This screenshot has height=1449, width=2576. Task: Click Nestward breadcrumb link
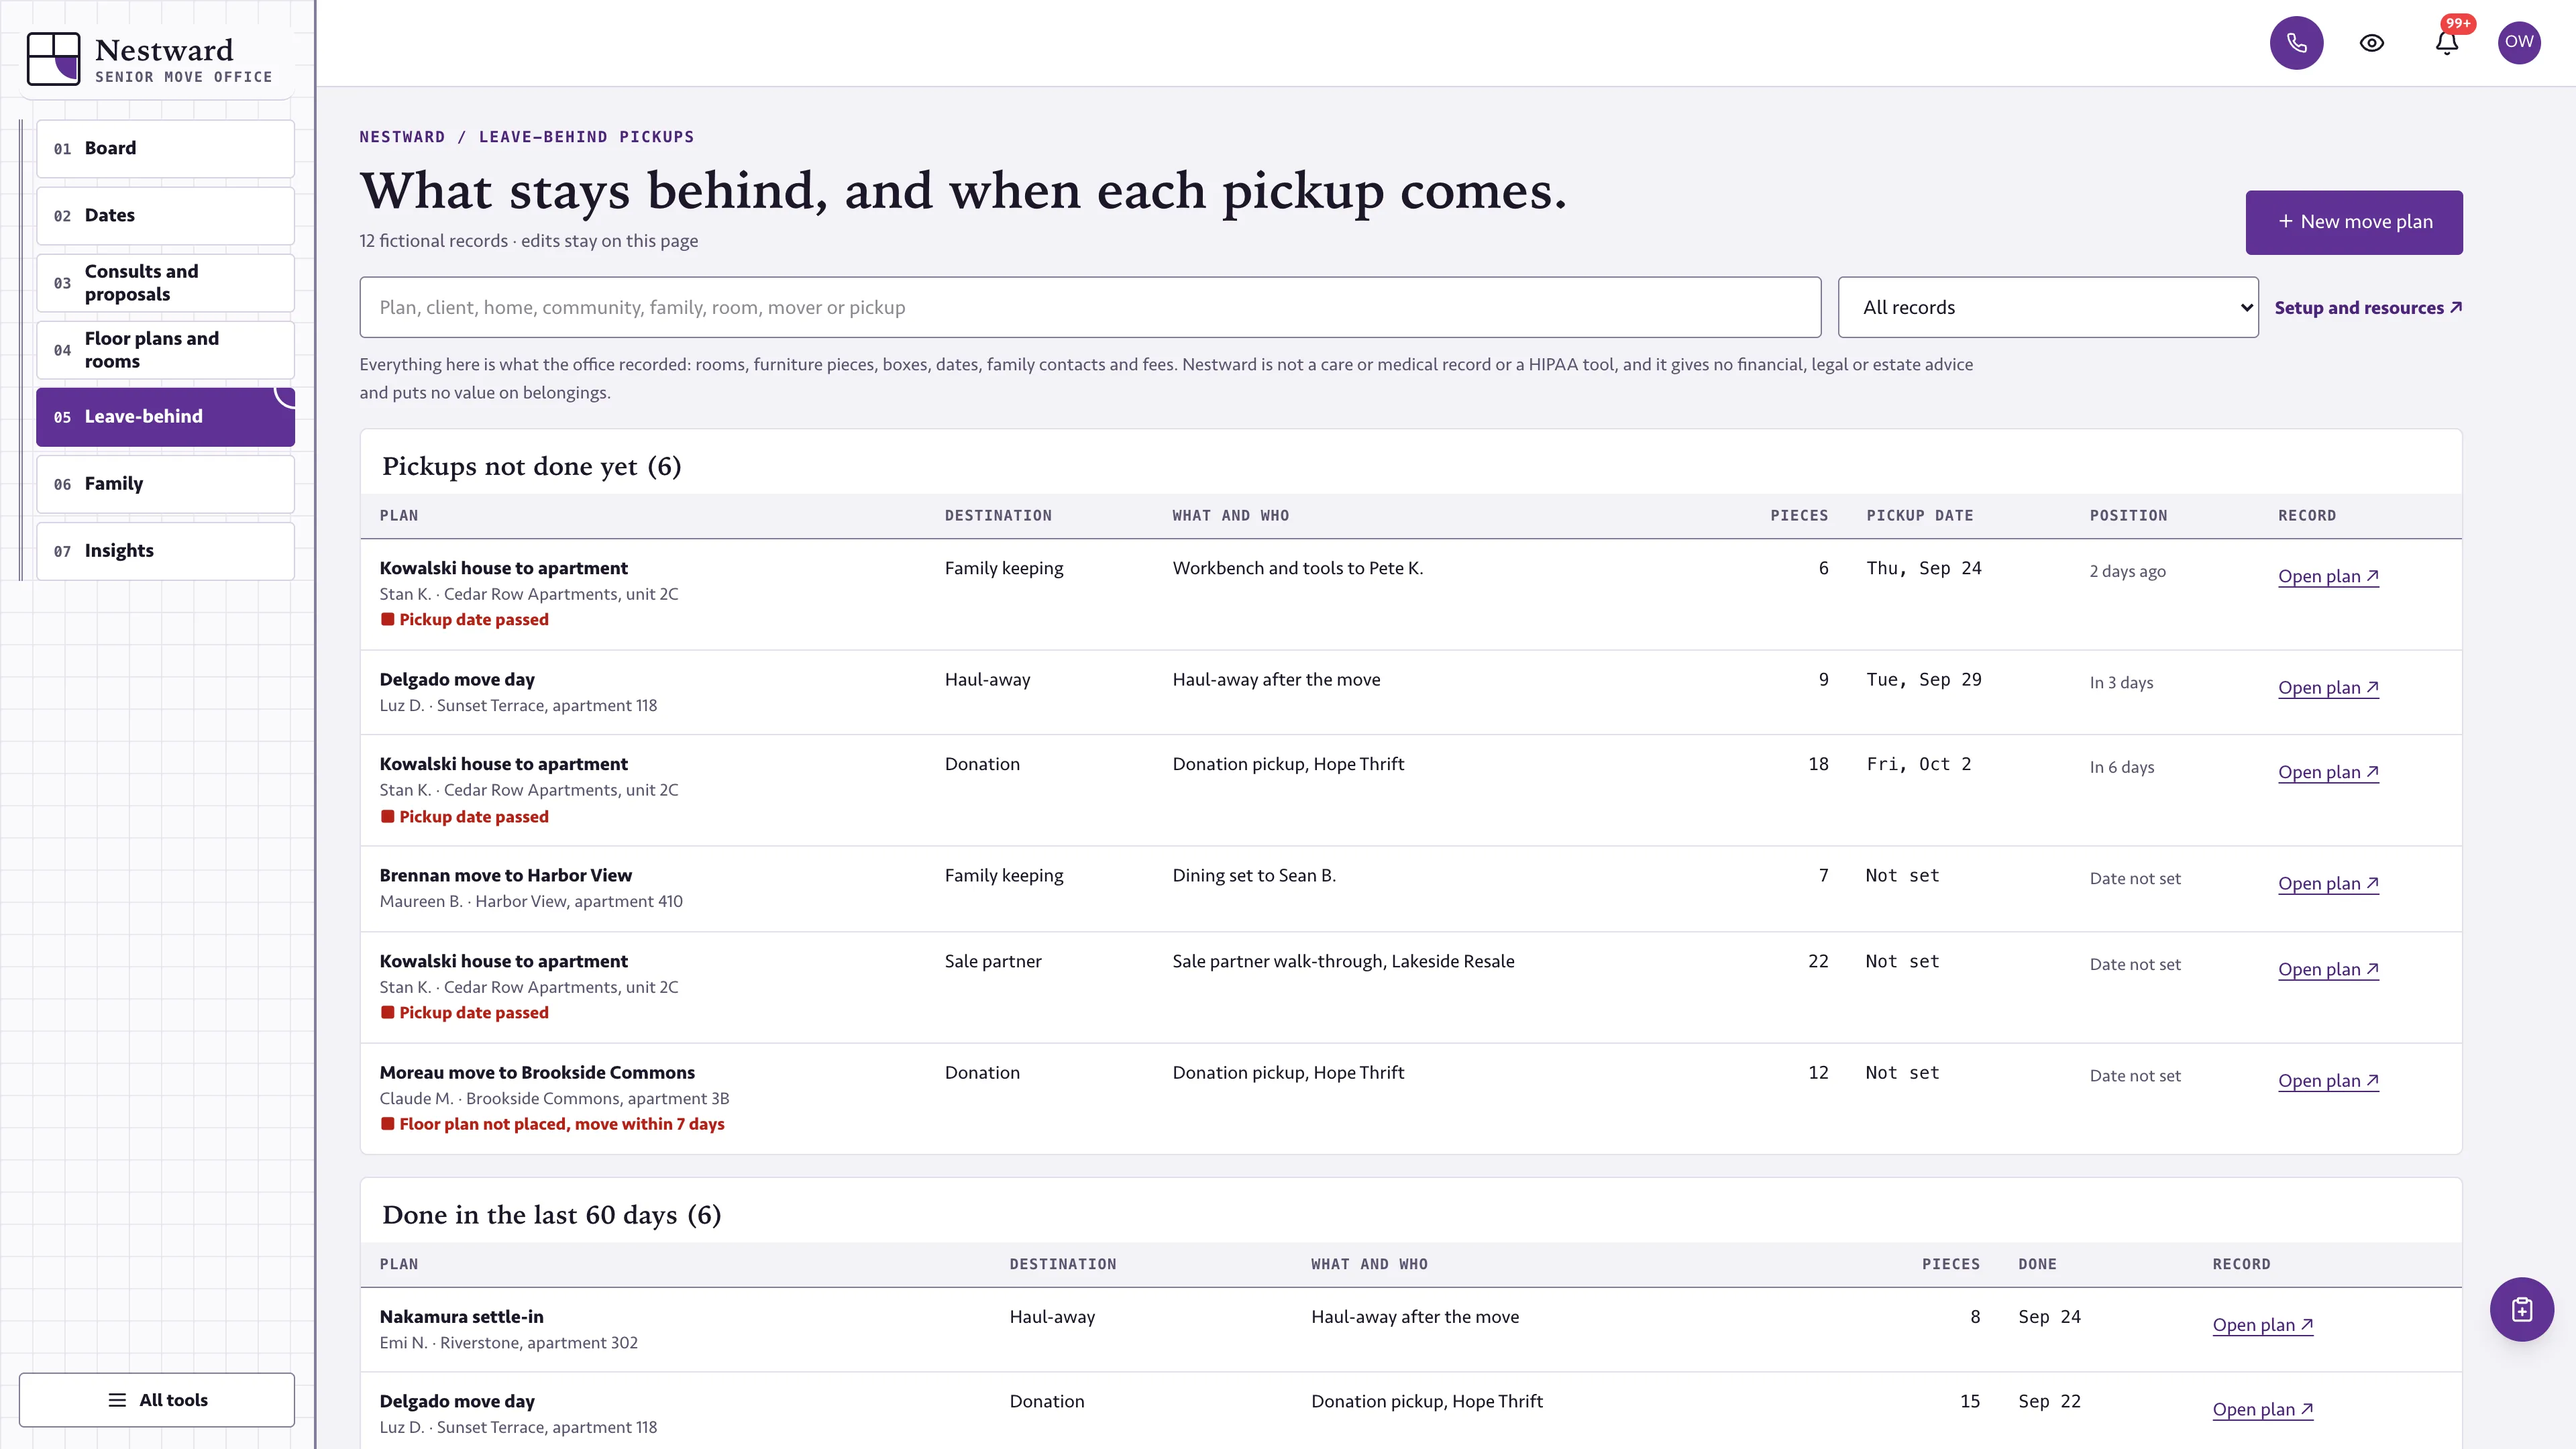(x=402, y=137)
